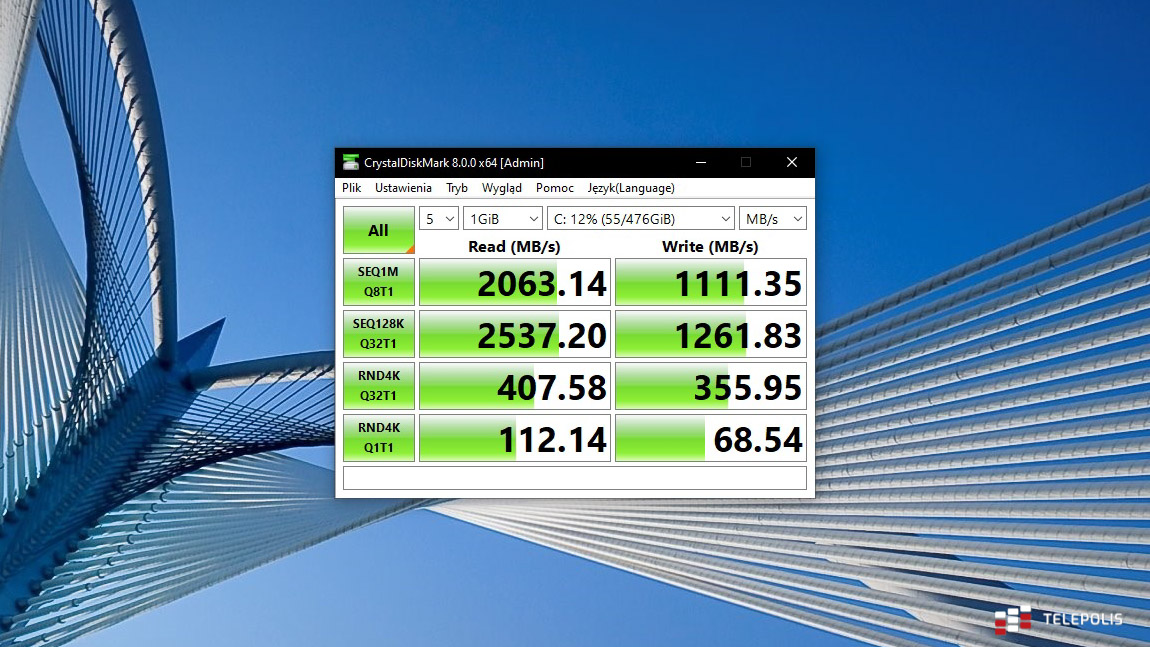Open the Wygląd menu
This screenshot has width=1150, height=647.
[x=501, y=188]
